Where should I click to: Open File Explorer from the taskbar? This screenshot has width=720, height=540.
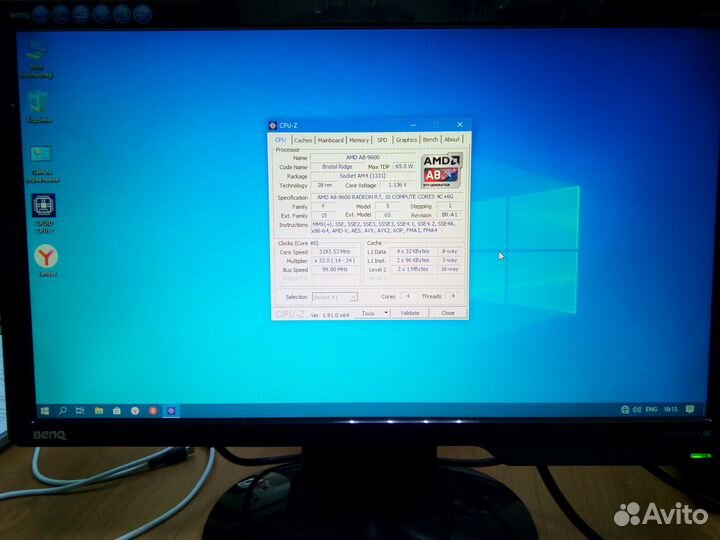(99, 411)
